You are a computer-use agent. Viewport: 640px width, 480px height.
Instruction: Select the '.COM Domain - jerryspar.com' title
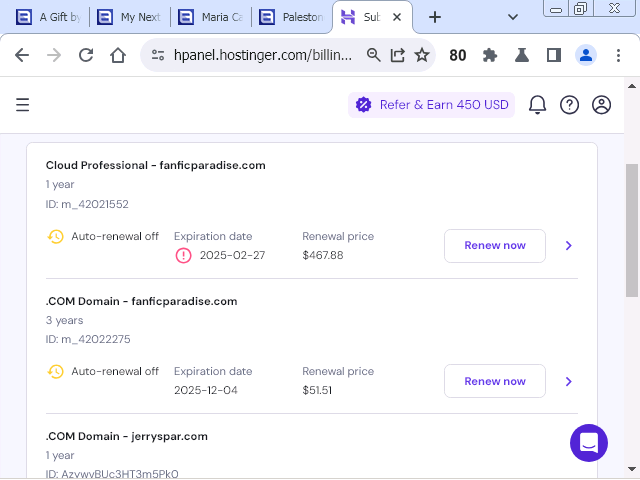(x=127, y=436)
